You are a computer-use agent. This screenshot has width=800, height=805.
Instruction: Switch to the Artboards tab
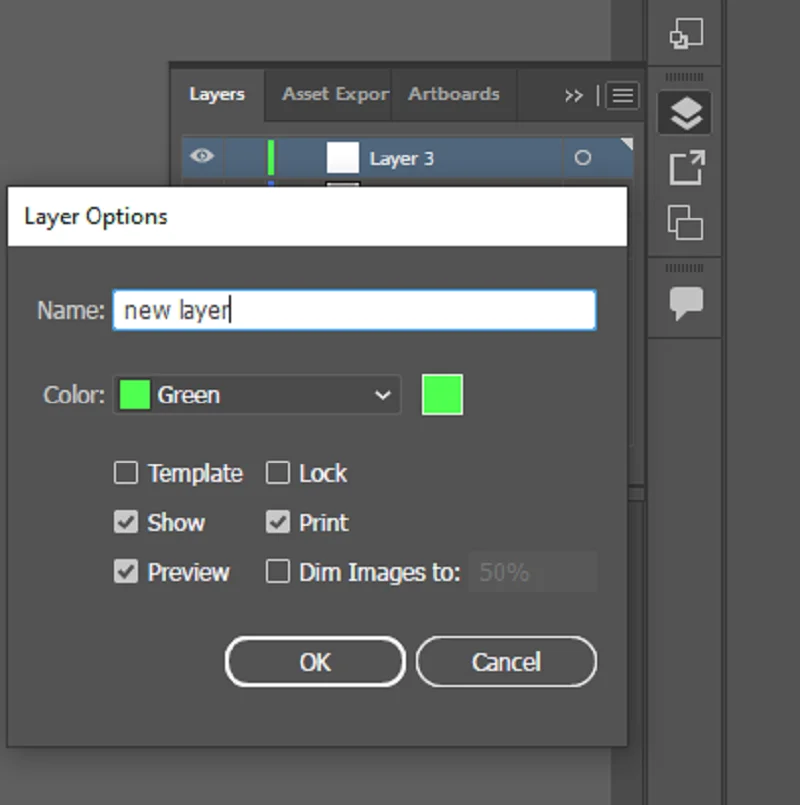454,94
